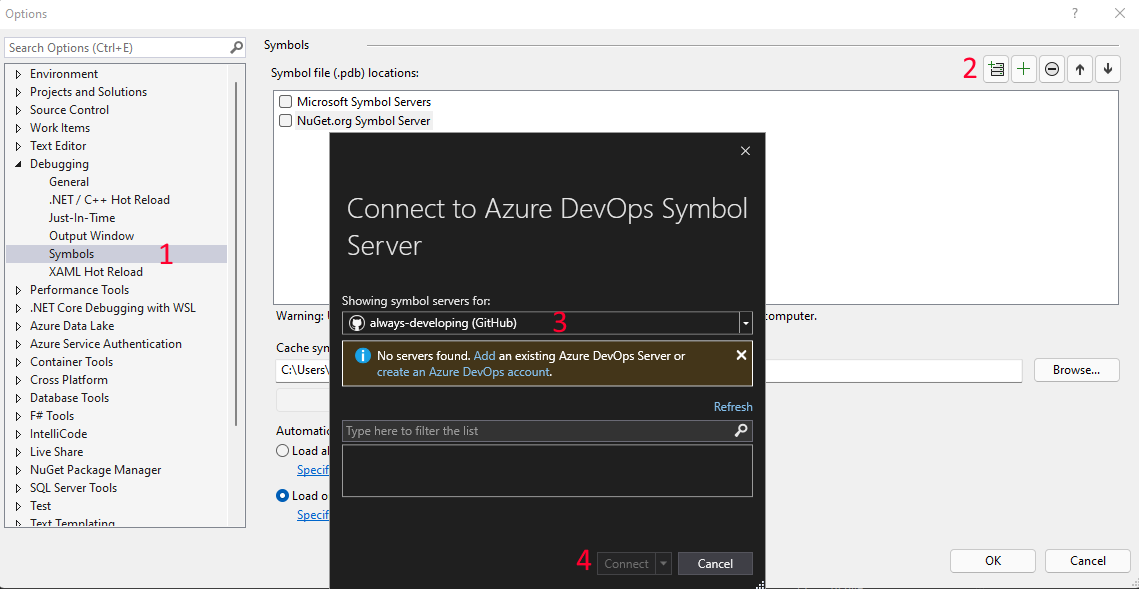
Task: Select Azure Service Authentication tree item
Action: pos(106,344)
